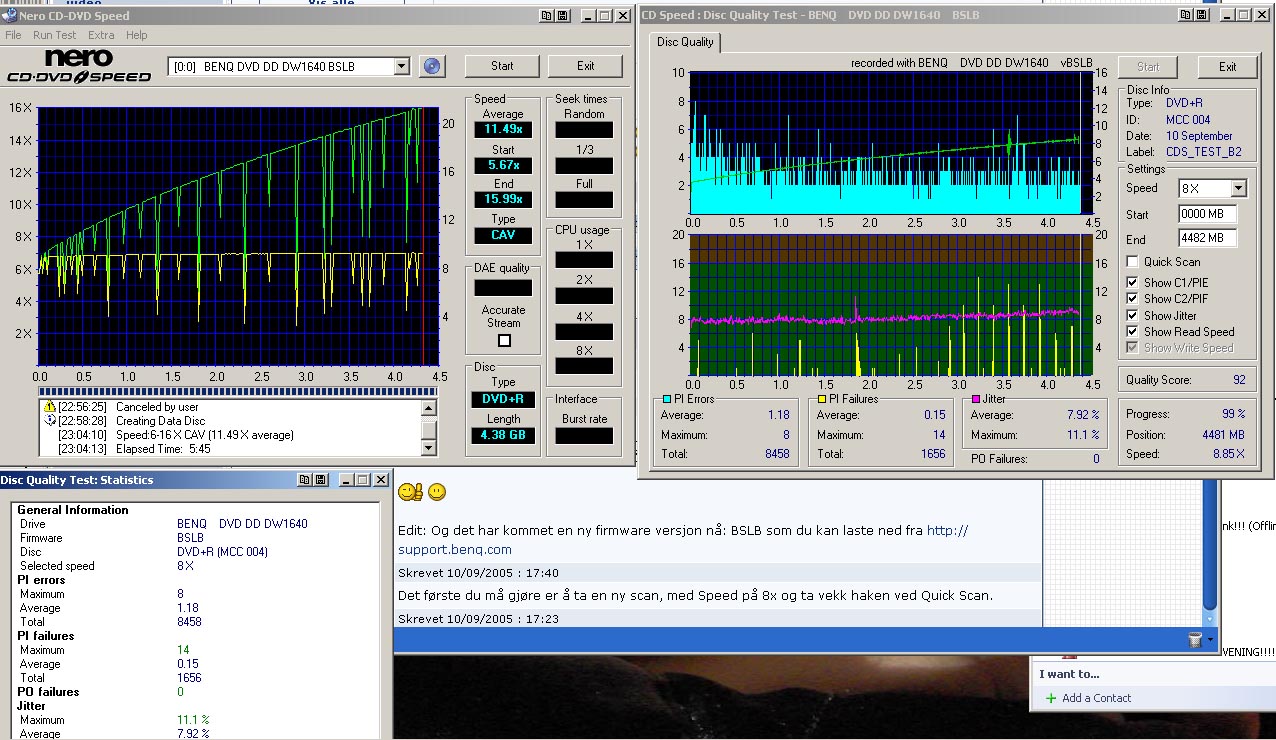
Task: Click cyan PI Errors legend swatch
Action: [x=667, y=399]
